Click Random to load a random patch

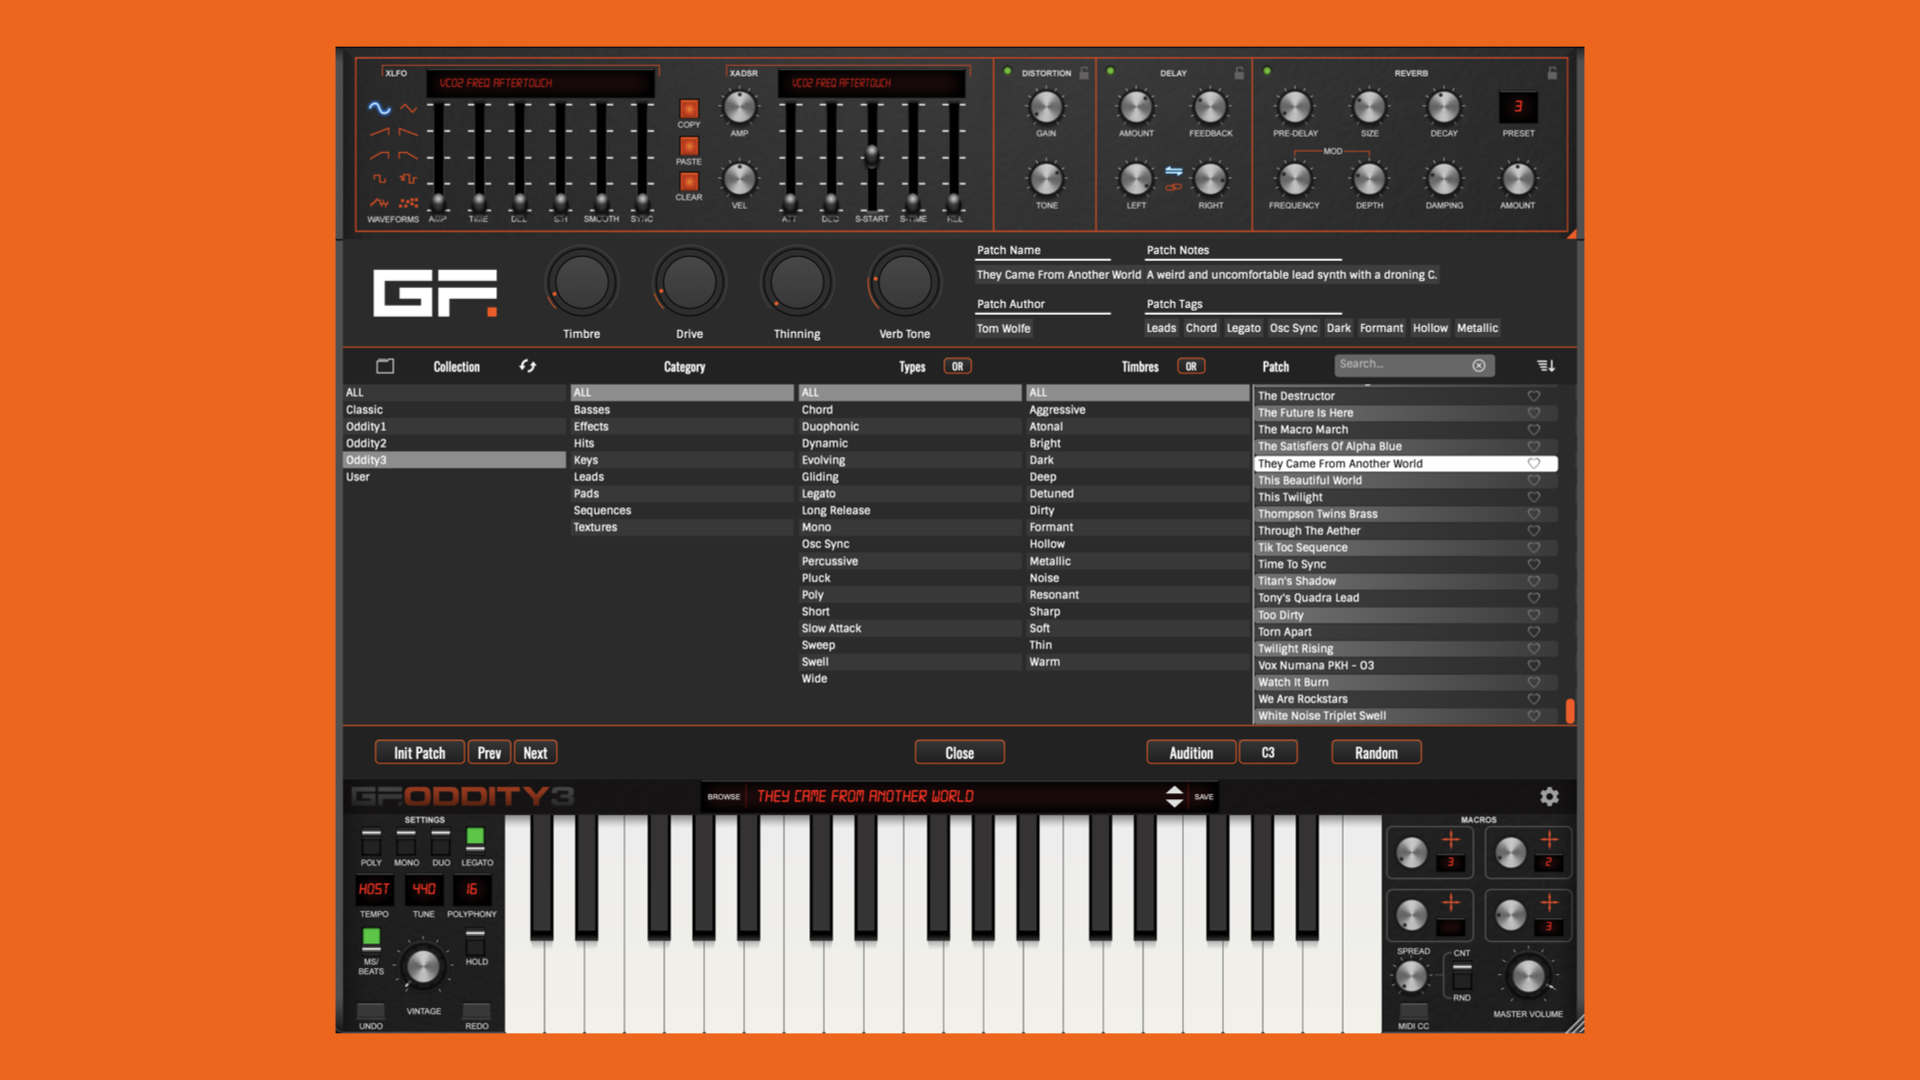(x=1376, y=751)
